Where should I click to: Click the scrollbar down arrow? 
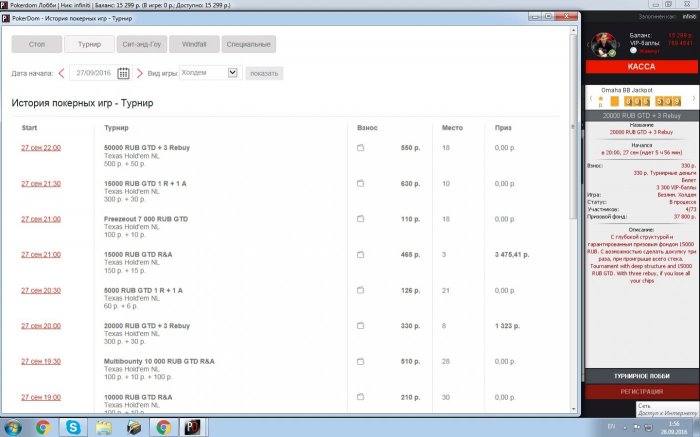tap(574, 408)
